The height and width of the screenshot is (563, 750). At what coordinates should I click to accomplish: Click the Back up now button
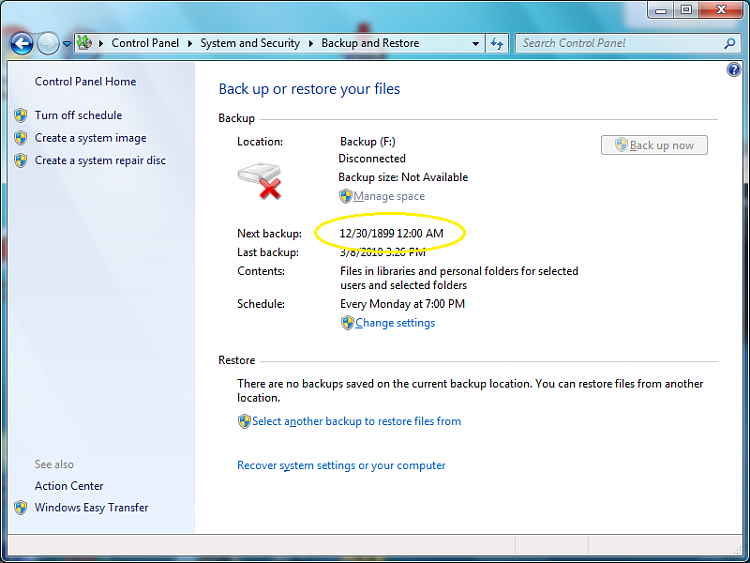pyautogui.click(x=654, y=145)
